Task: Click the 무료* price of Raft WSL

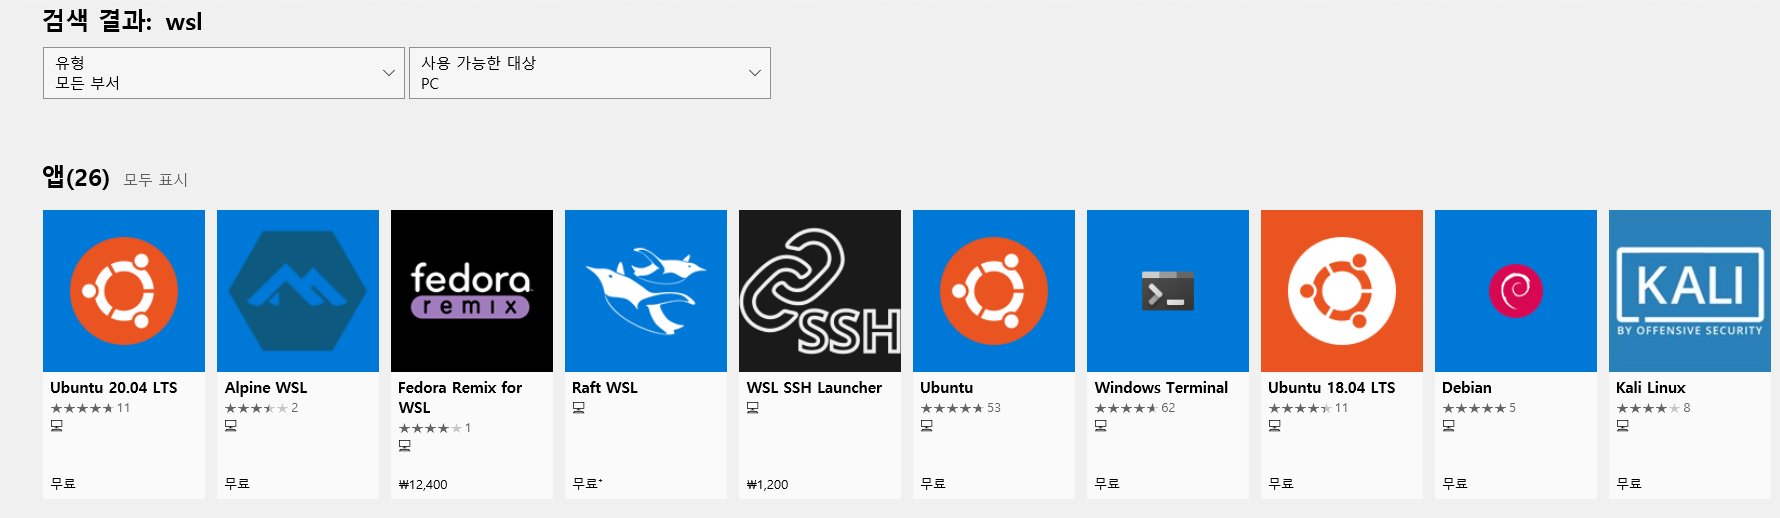Action: tap(588, 484)
